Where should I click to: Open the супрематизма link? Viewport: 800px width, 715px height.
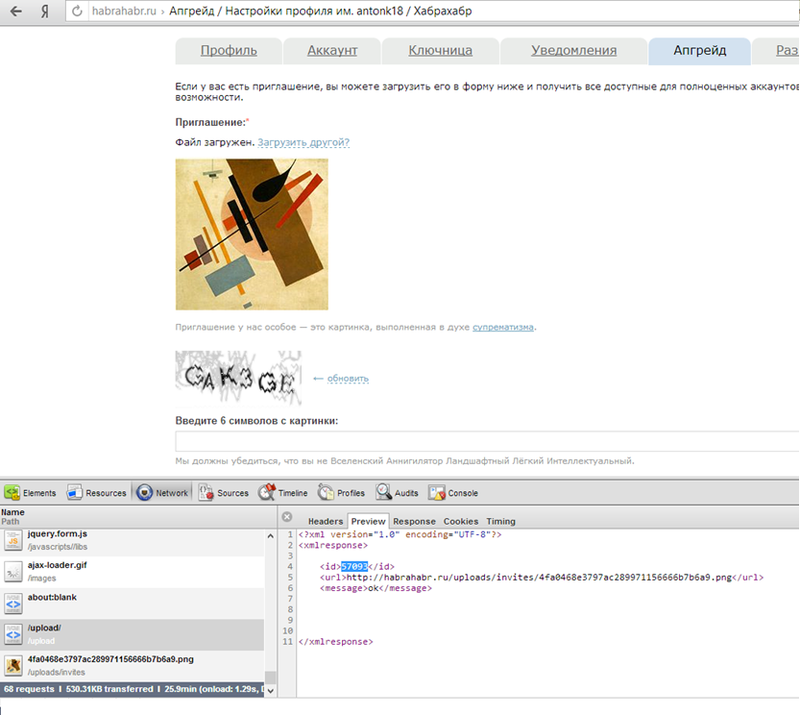(x=503, y=327)
